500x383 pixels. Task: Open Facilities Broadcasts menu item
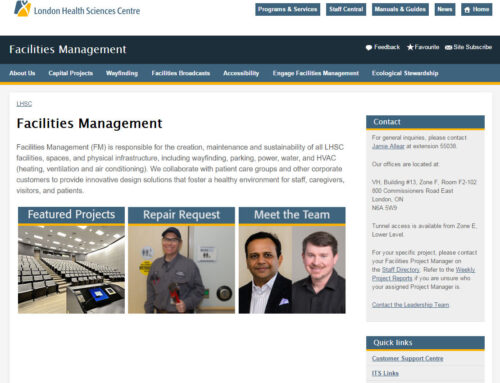click(x=181, y=73)
